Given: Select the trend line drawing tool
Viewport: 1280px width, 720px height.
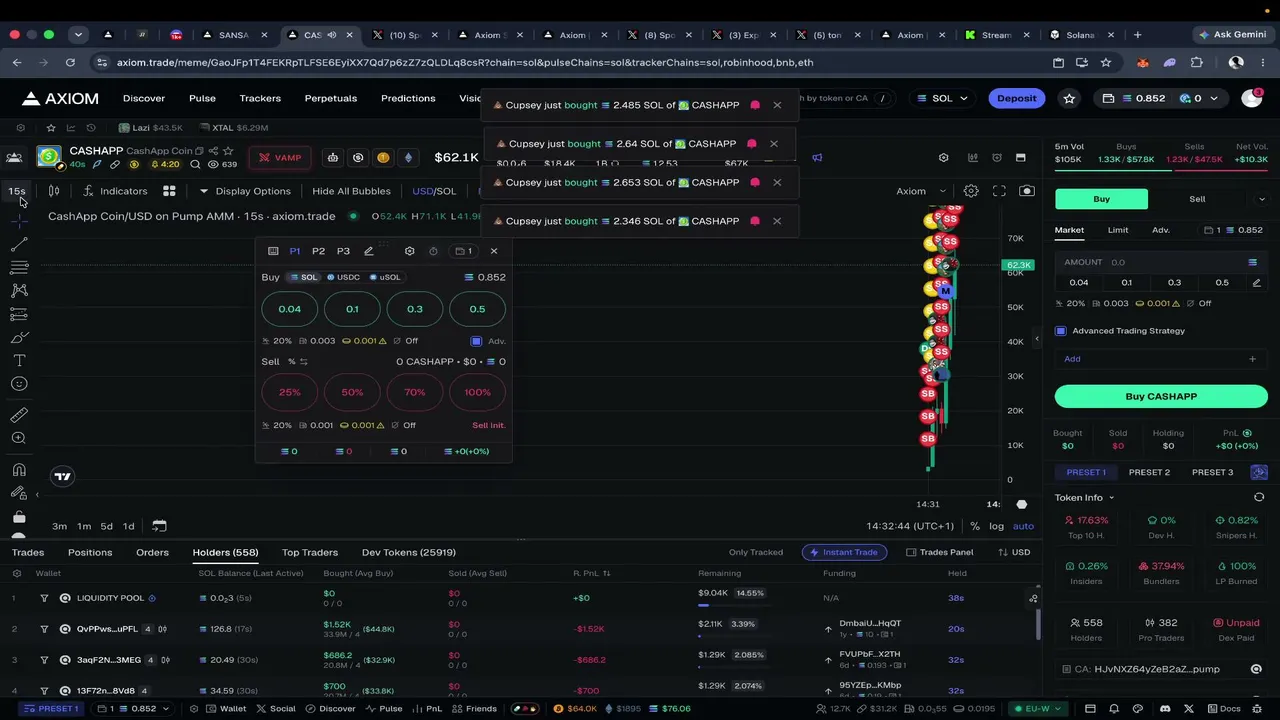Looking at the screenshot, I should pyautogui.click(x=19, y=244).
